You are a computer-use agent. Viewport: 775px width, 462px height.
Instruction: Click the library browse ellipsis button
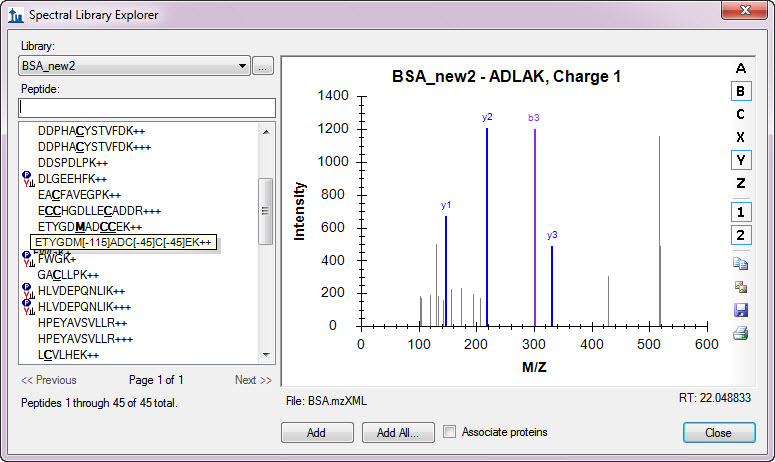[x=263, y=66]
